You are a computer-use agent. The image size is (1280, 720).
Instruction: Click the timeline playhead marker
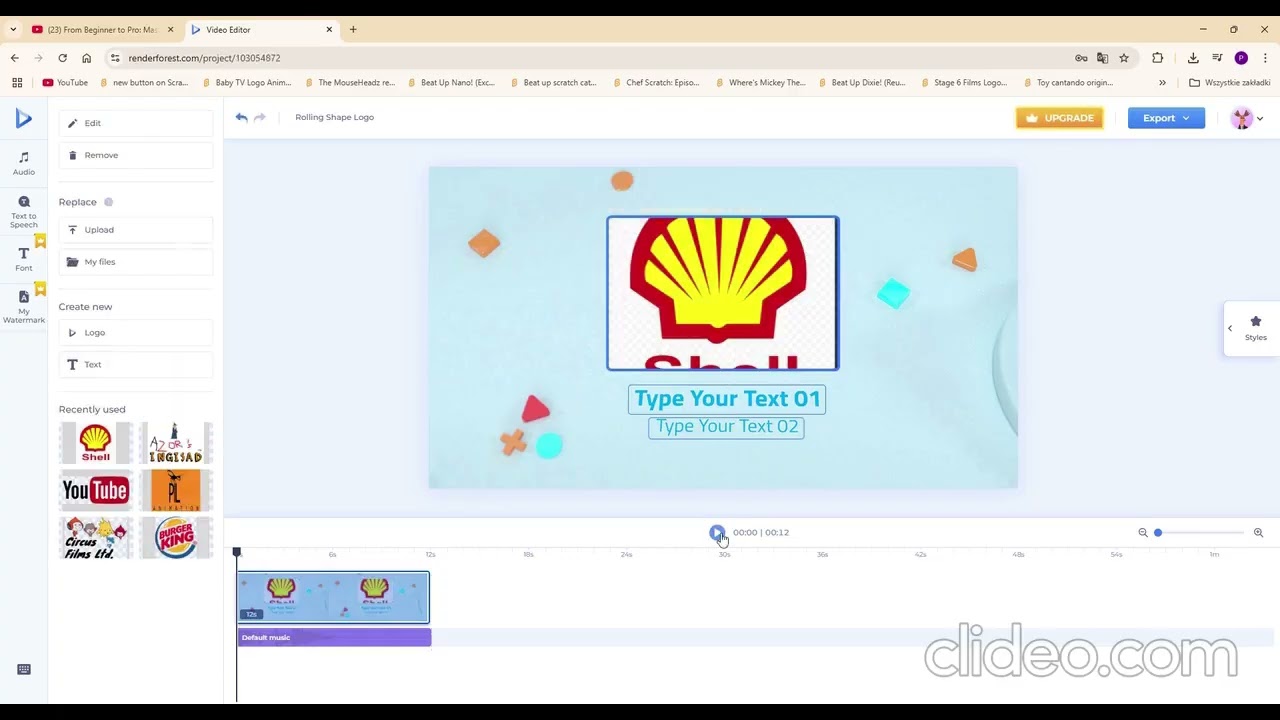click(237, 552)
